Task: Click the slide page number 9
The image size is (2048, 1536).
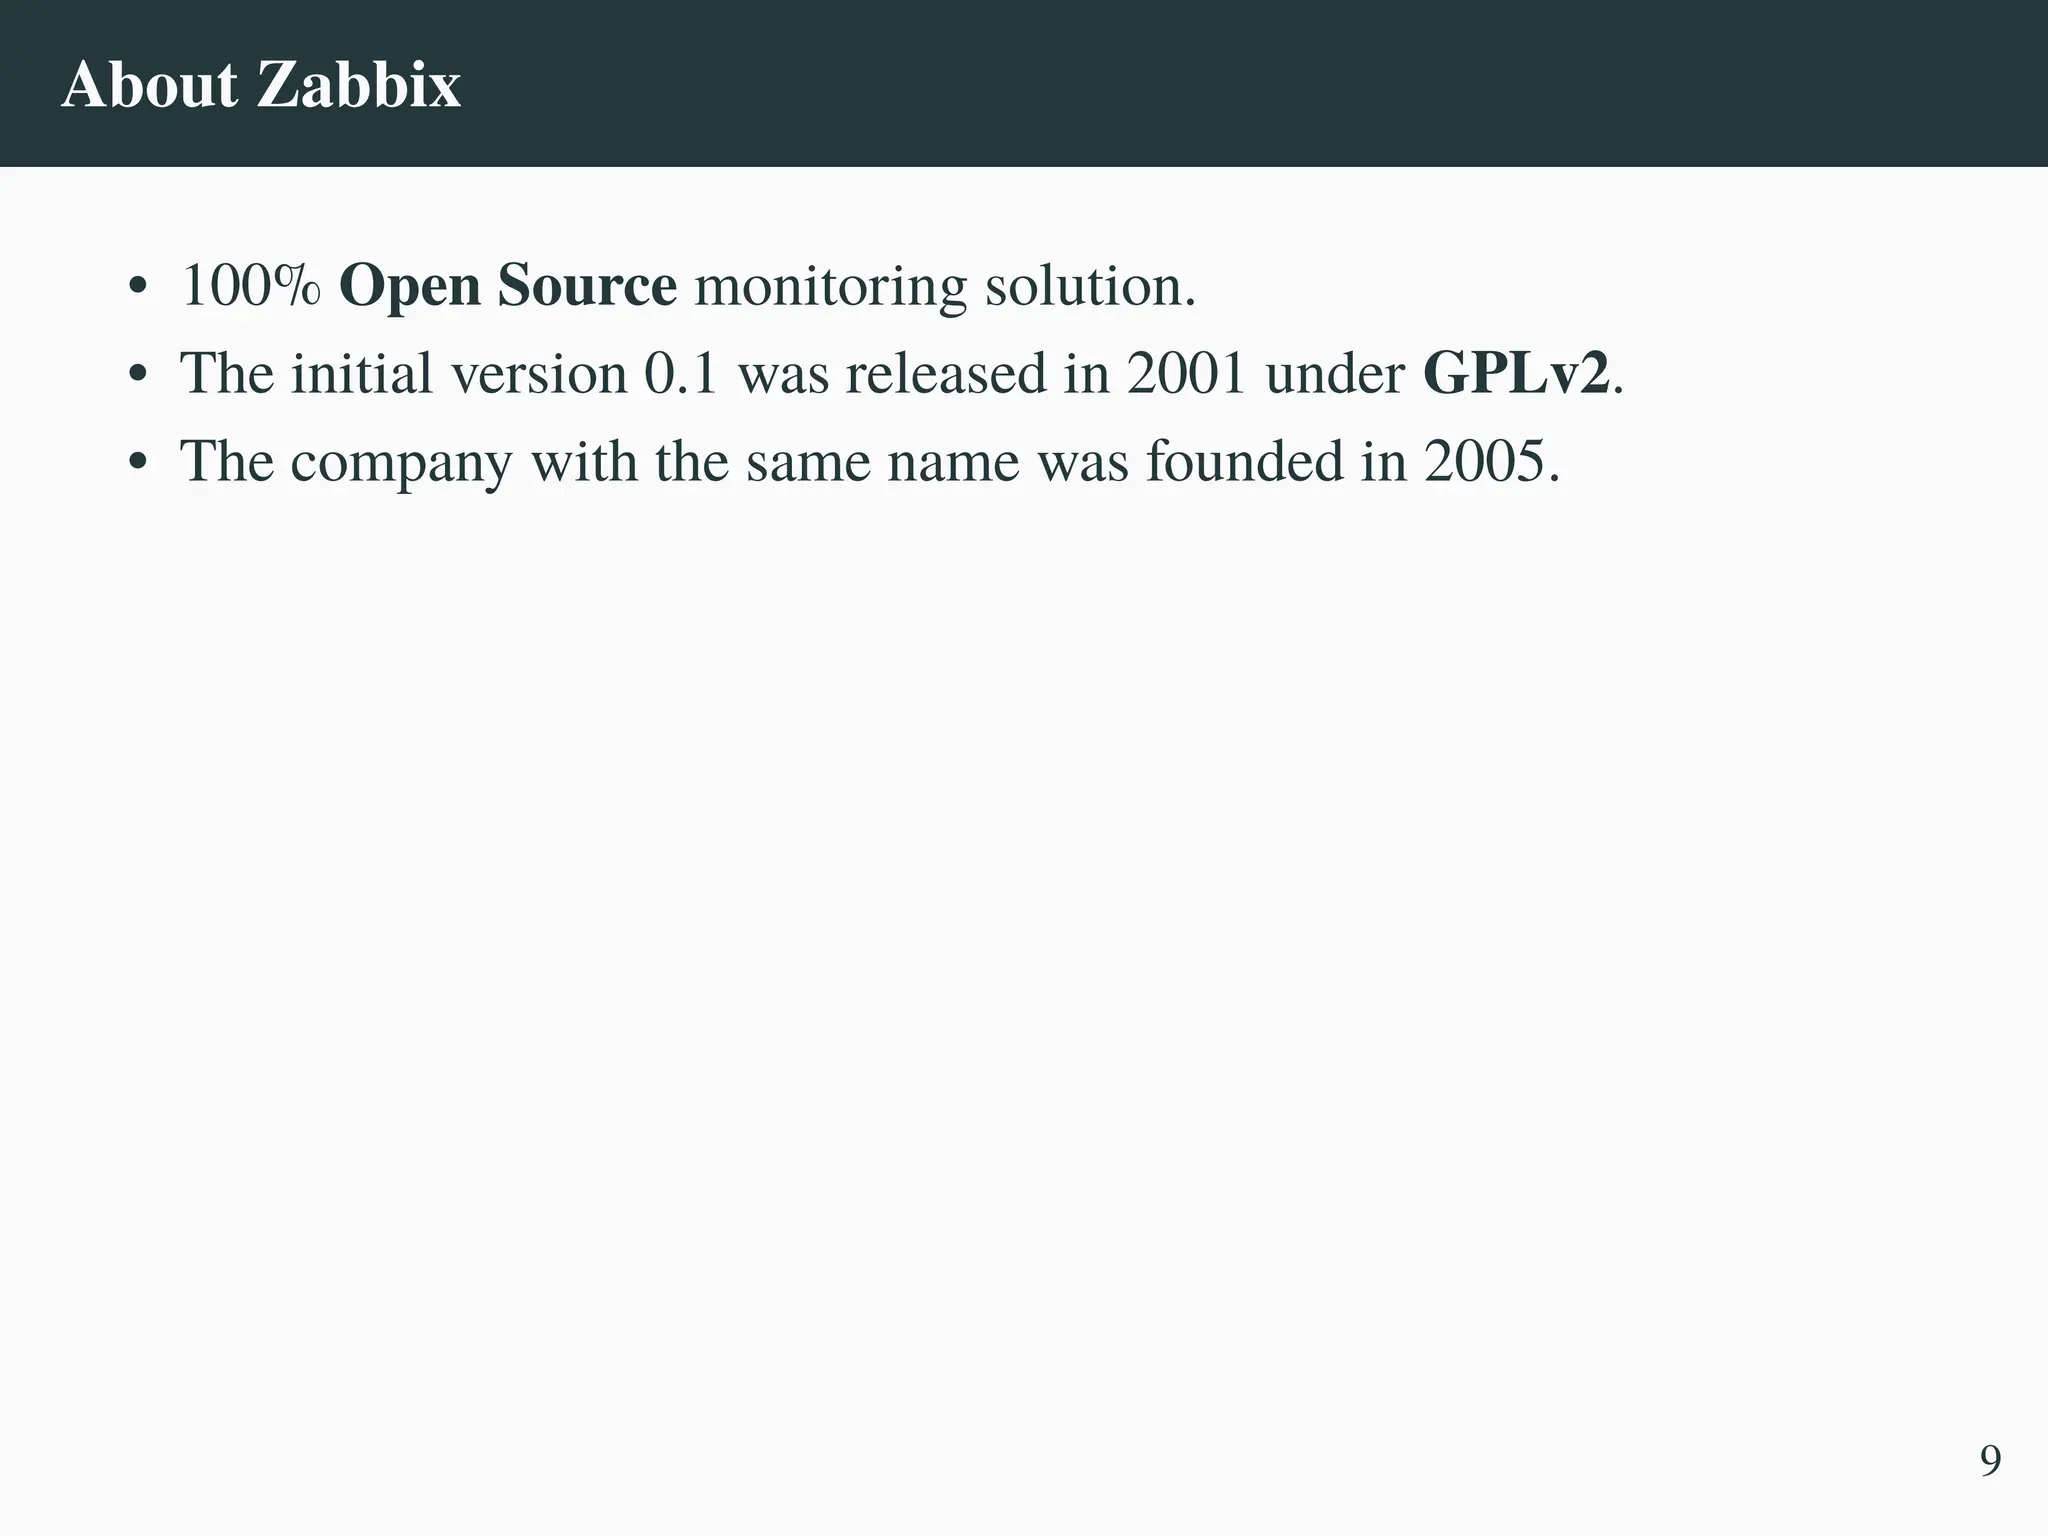Action: pos(1990,1461)
